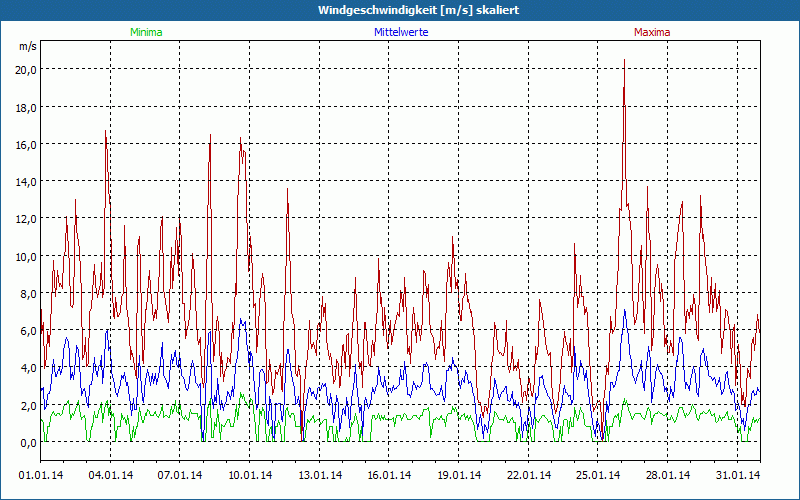
Task: Select the green 'Minima' legend label
Action: point(146,32)
